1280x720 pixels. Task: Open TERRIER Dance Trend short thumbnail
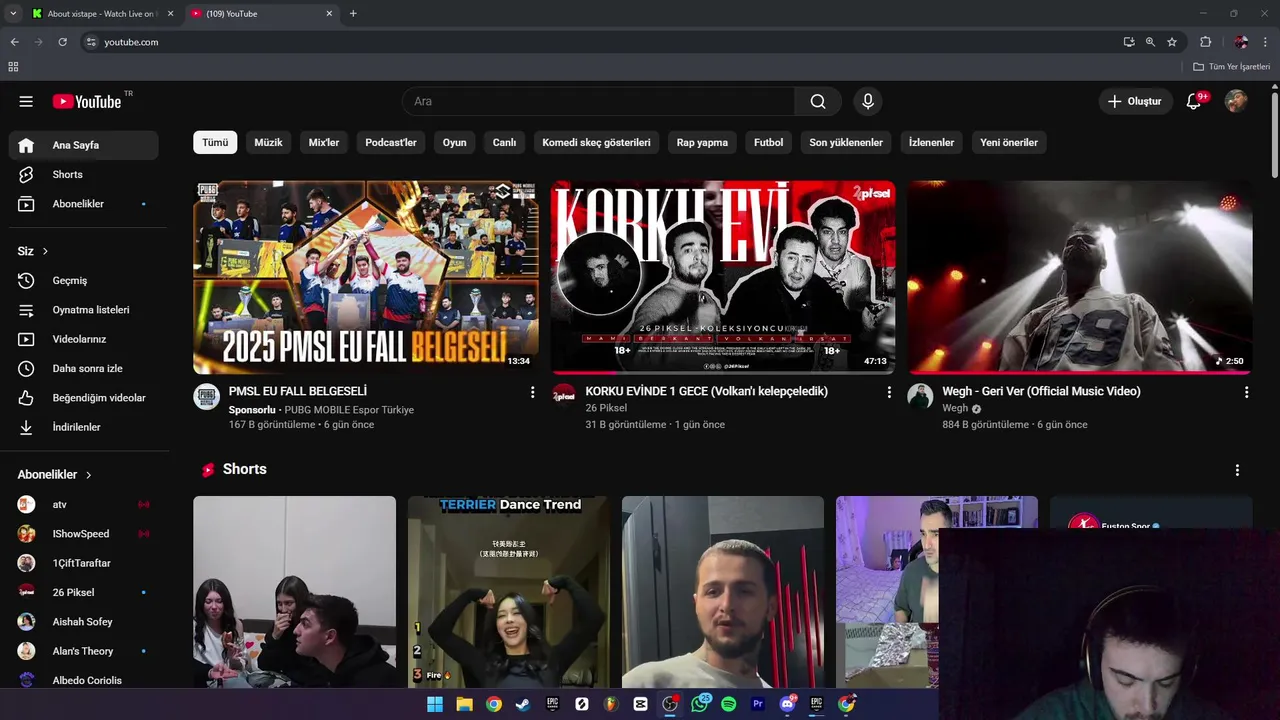508,592
